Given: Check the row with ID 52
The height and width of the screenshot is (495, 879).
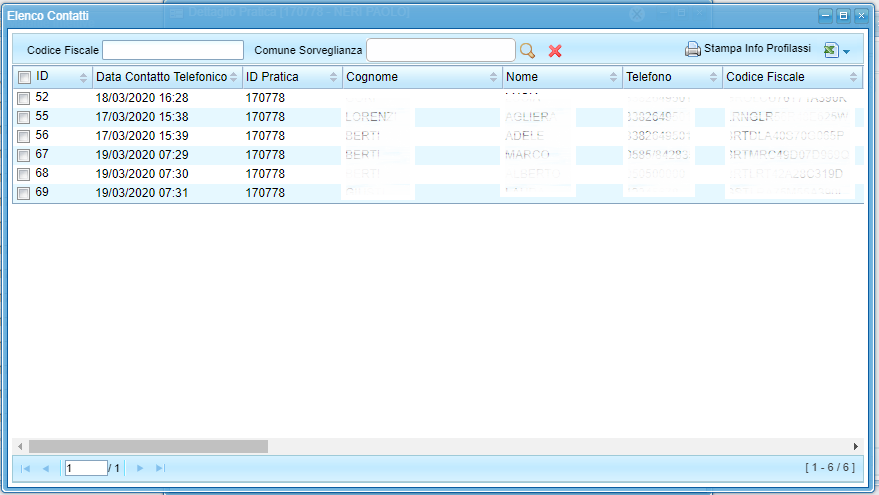Looking at the screenshot, I should (24, 99).
